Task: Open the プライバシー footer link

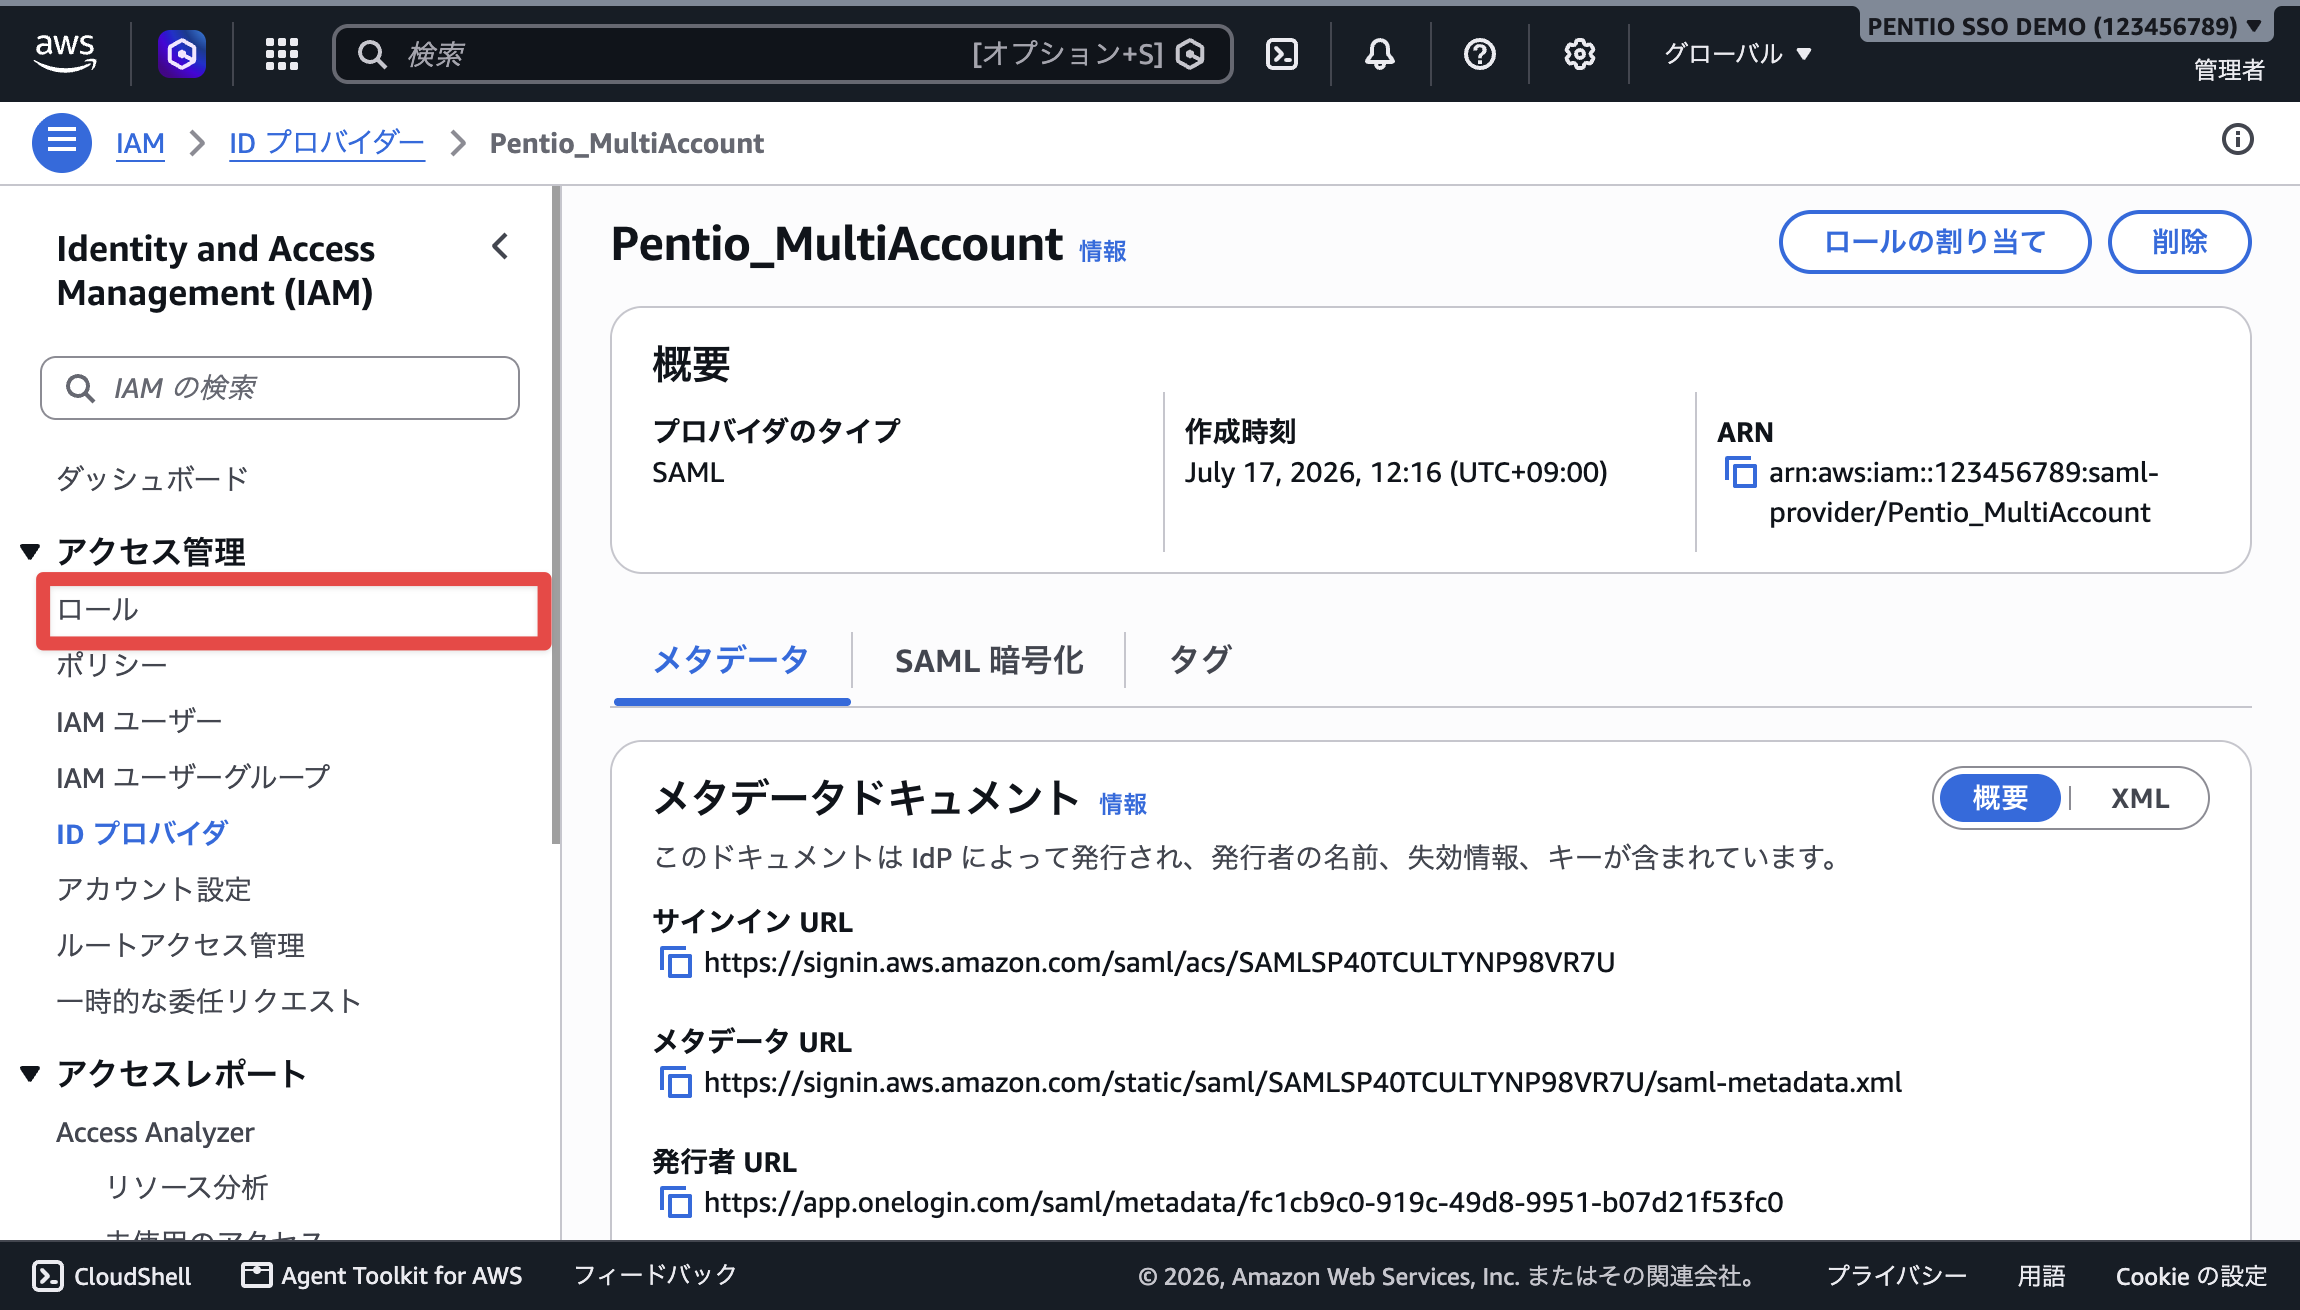Action: pos(1897,1276)
